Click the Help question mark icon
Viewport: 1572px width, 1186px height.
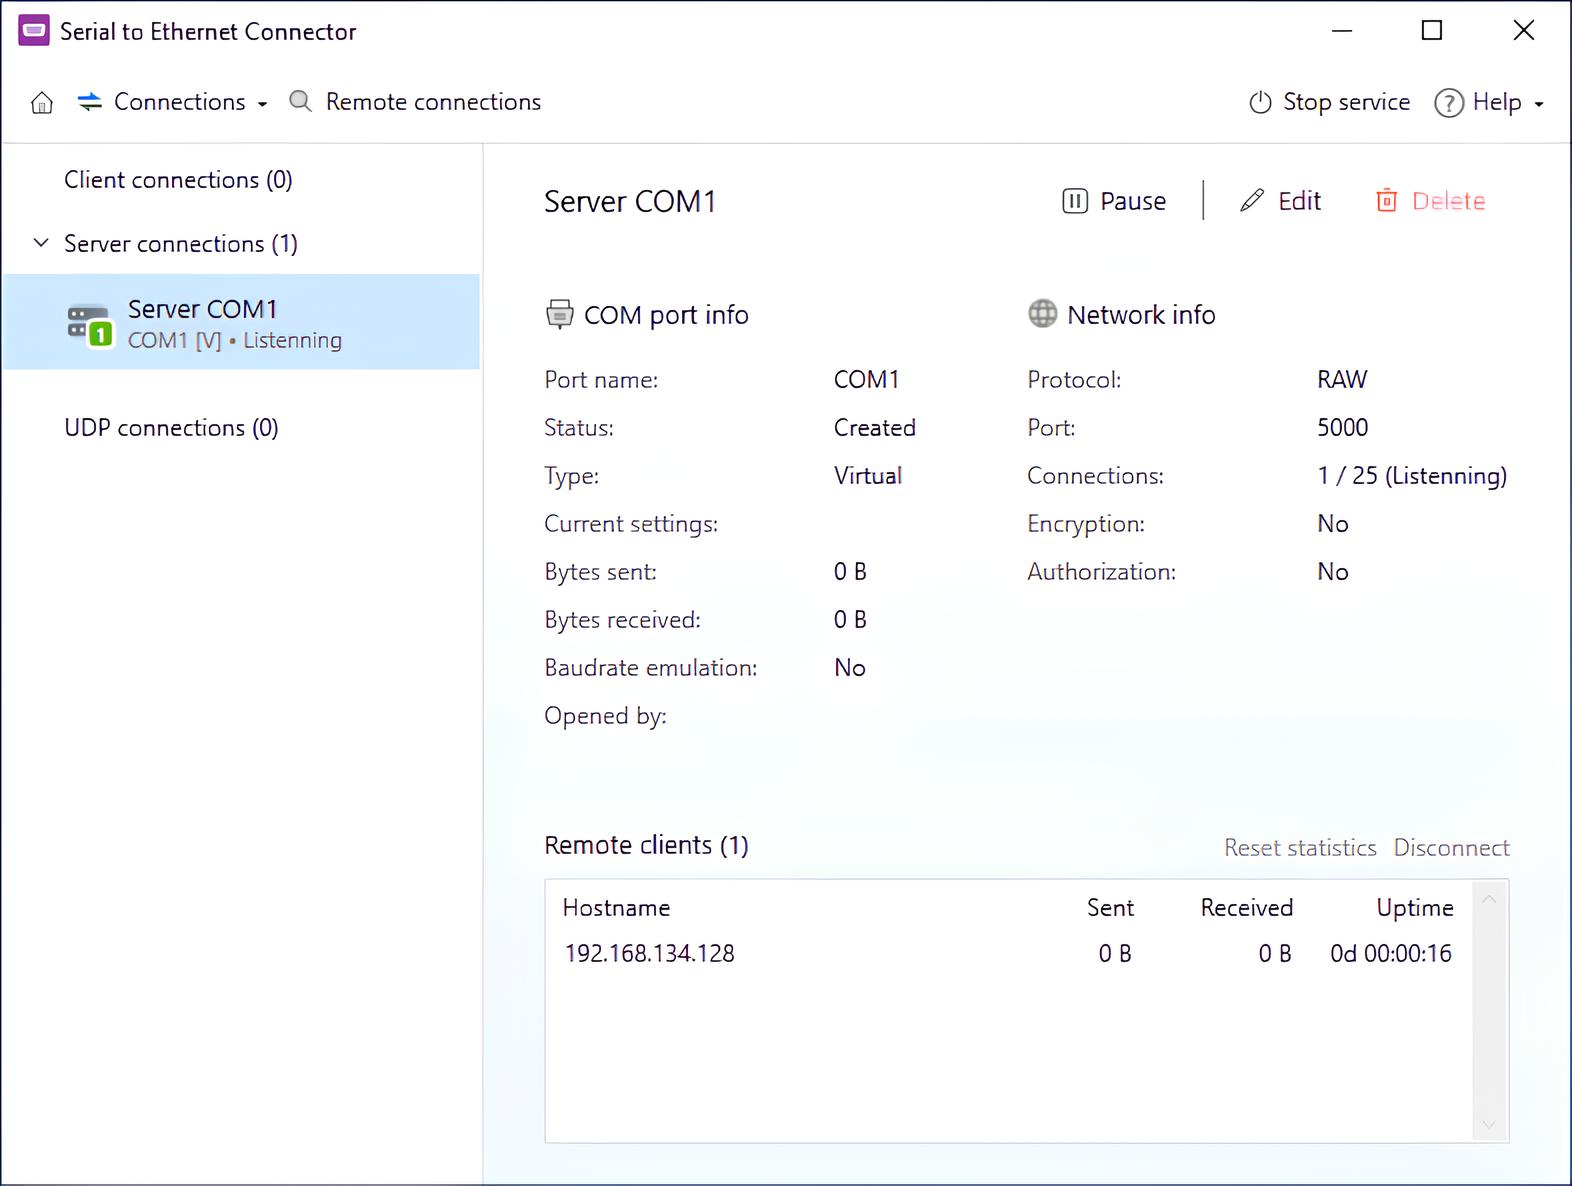click(x=1449, y=102)
